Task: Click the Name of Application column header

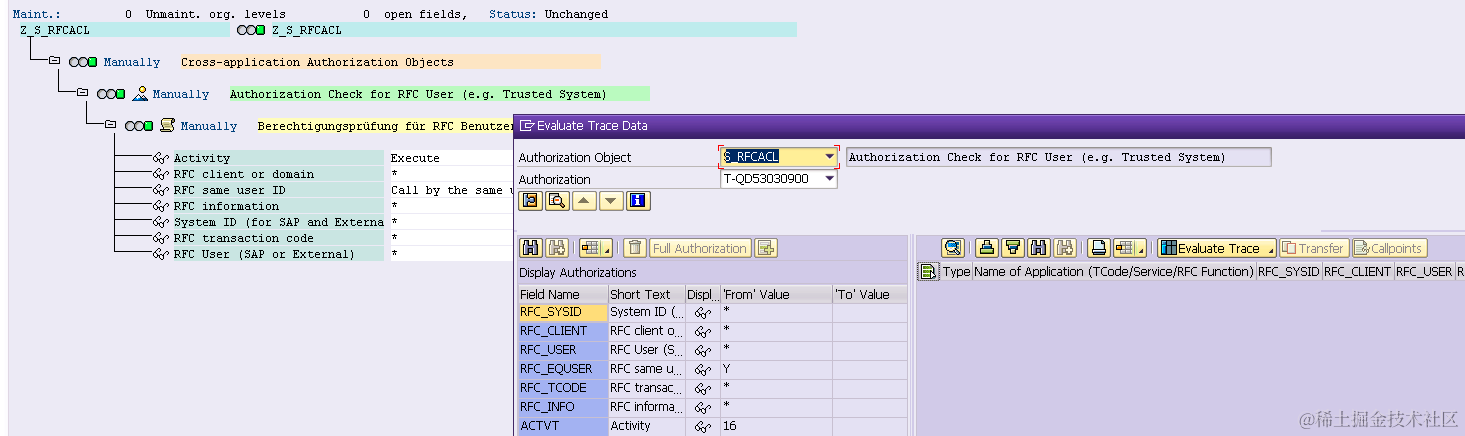Action: pyautogui.click(x=1113, y=271)
